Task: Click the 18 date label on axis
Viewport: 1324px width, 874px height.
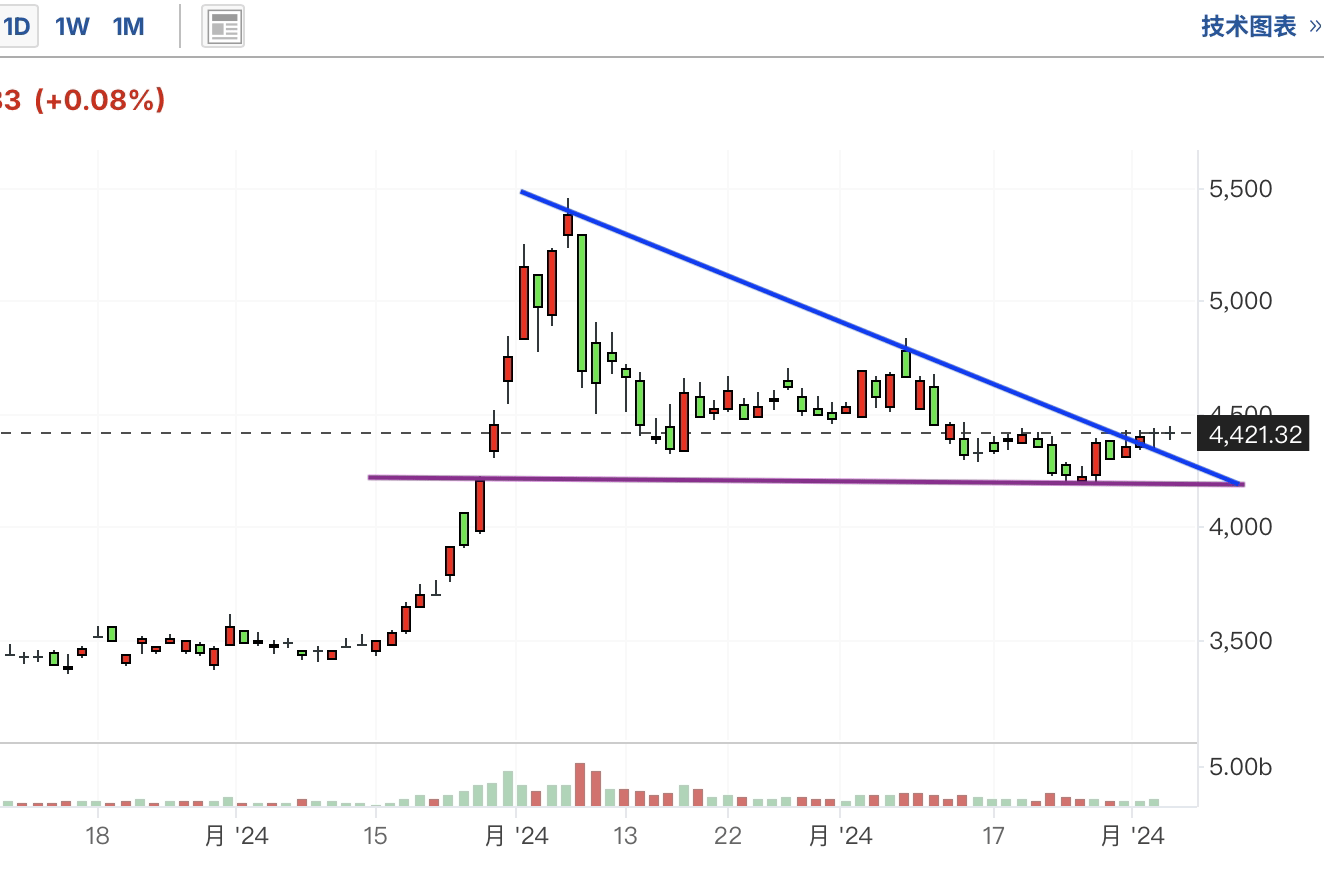Action: 97,836
